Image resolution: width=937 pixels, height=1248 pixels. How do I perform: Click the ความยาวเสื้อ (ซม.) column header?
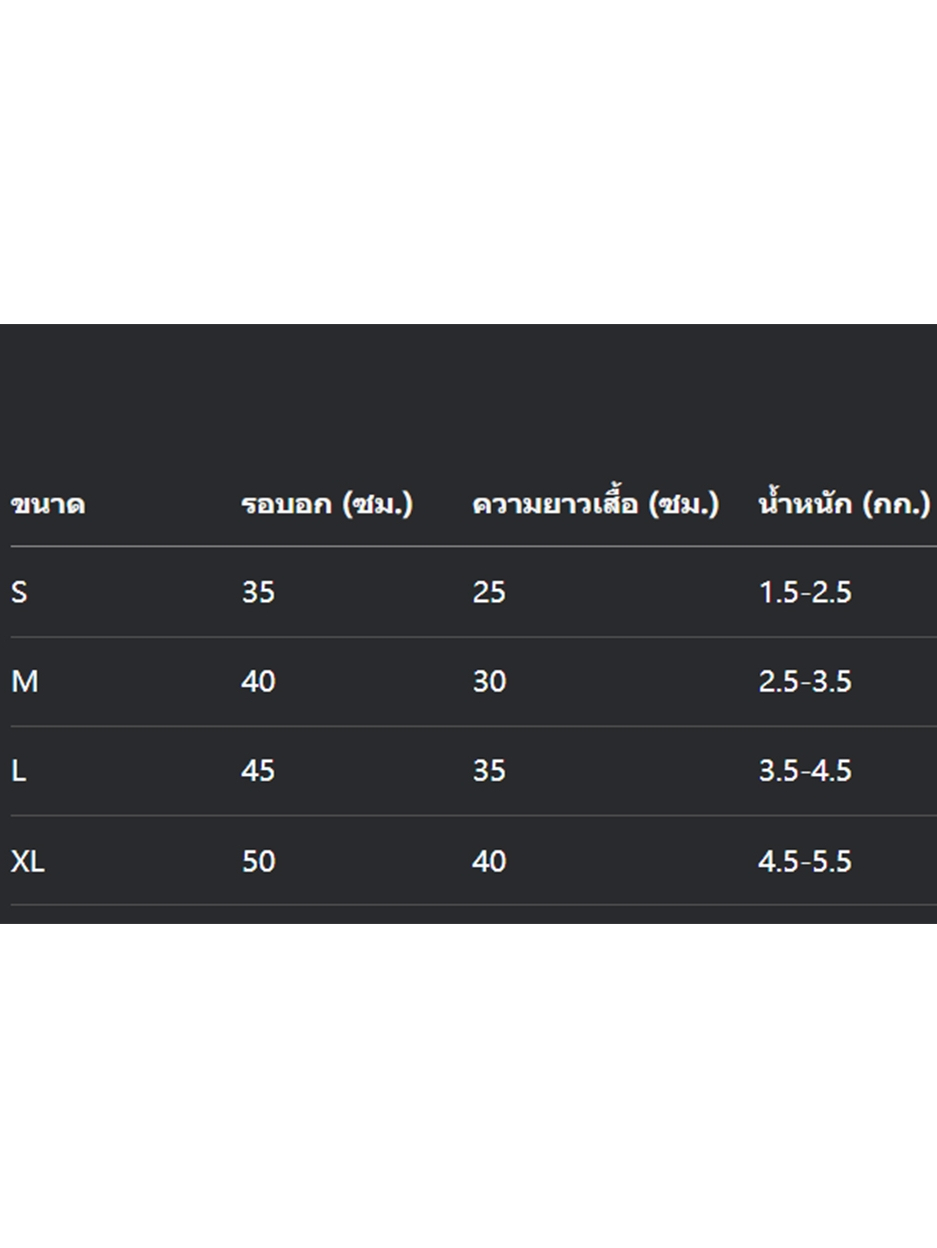[596, 503]
